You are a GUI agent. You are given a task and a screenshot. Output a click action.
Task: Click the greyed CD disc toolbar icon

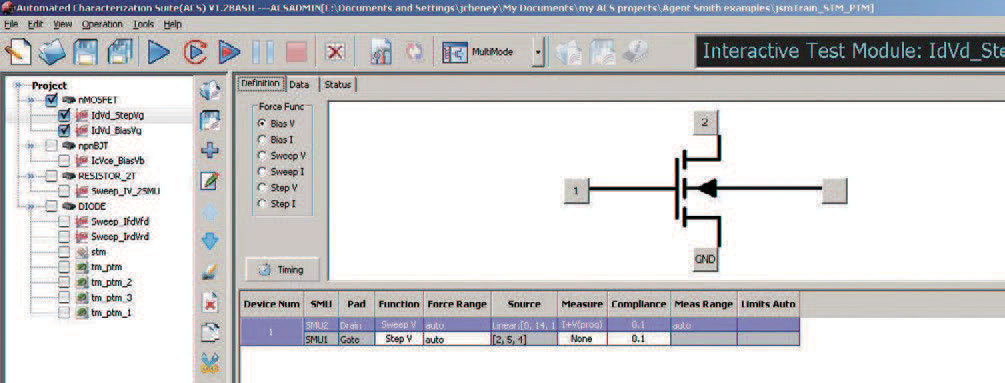click(x=635, y=52)
